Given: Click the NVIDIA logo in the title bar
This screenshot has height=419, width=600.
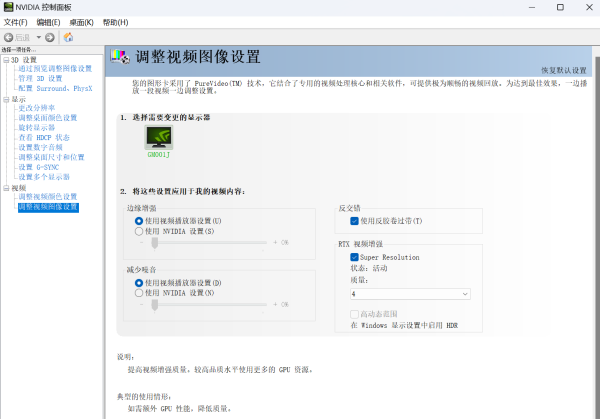Looking at the screenshot, I should pyautogui.click(x=8, y=7).
